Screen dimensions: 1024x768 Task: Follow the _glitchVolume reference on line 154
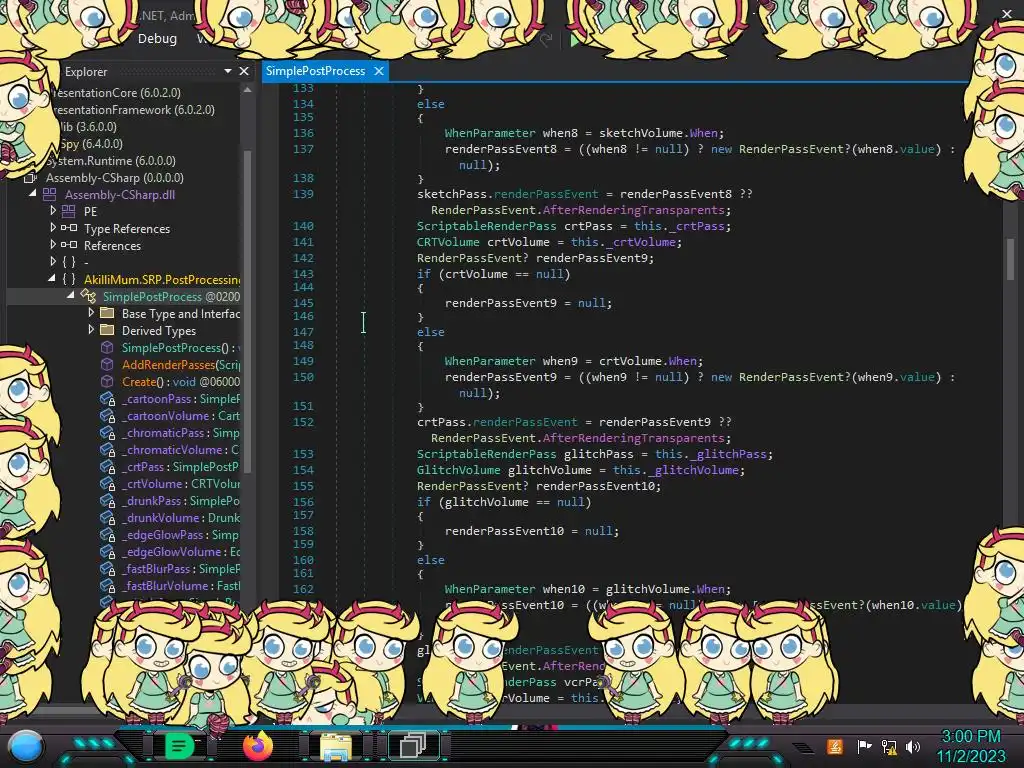click(x=696, y=470)
